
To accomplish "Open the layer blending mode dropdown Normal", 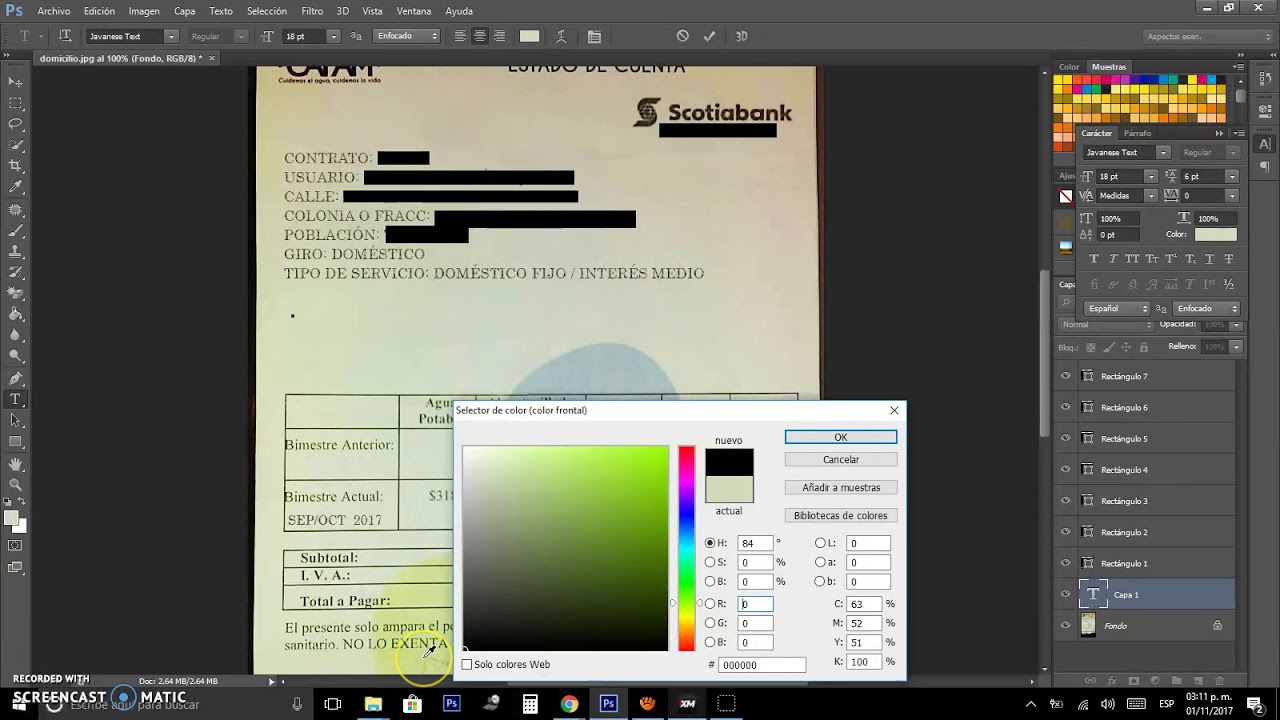I will coord(1103,324).
